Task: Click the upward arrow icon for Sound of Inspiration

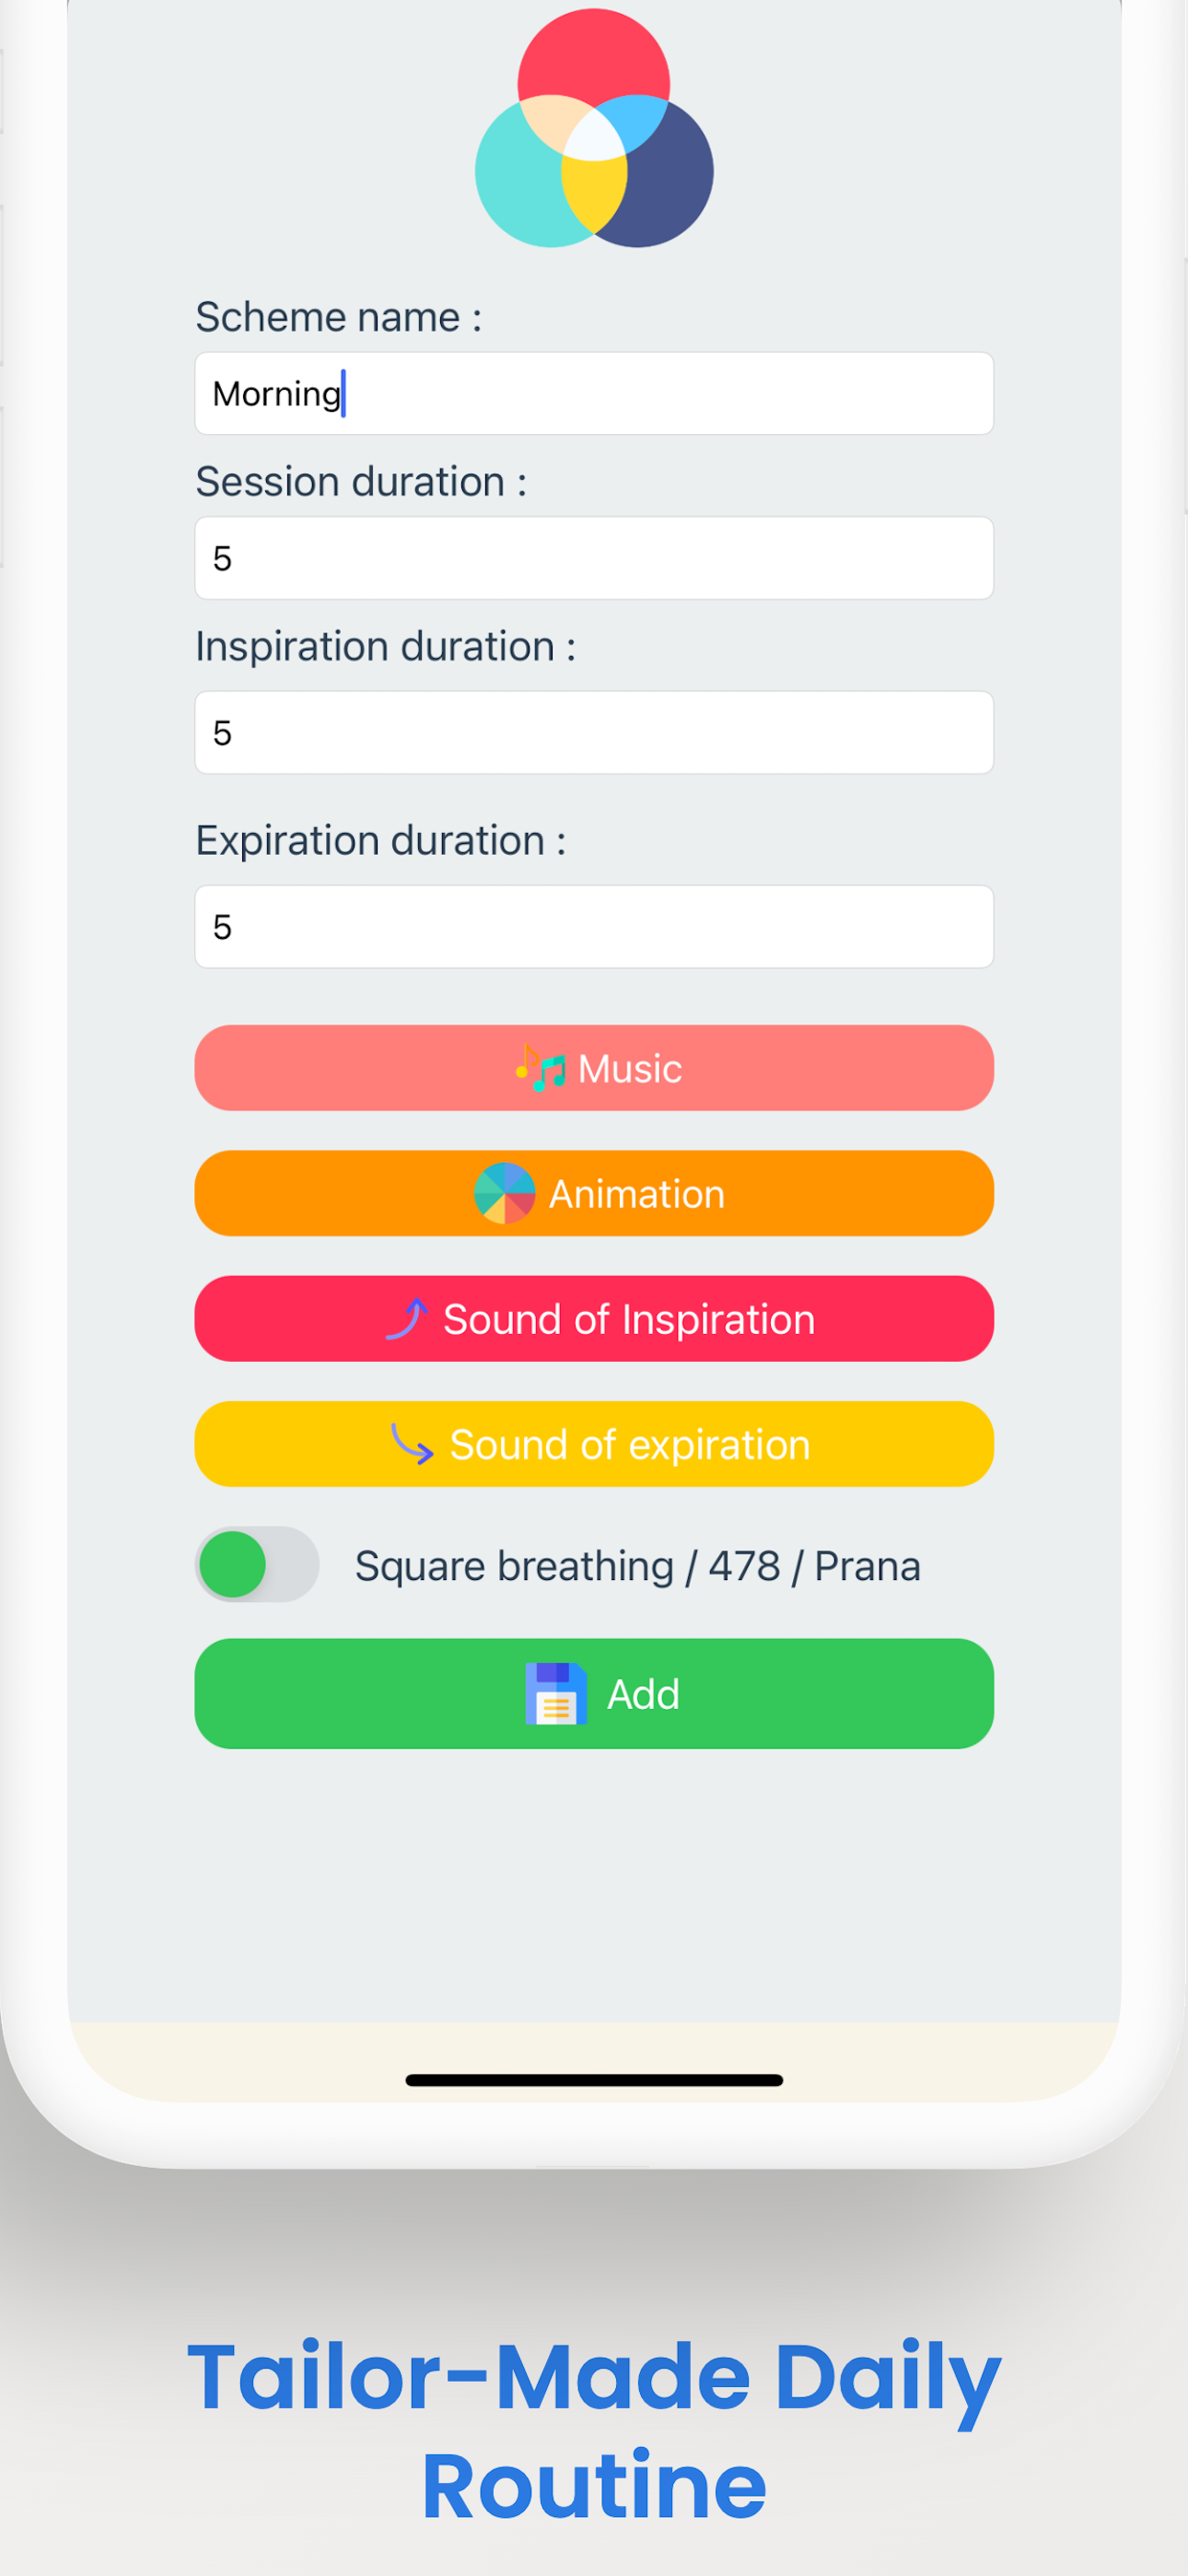Action: pos(409,1318)
